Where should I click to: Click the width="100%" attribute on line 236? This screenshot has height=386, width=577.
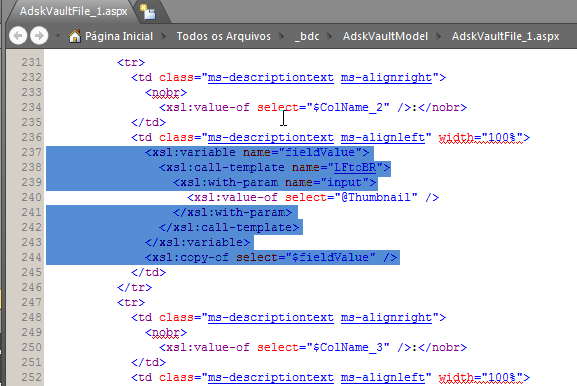tap(481, 137)
